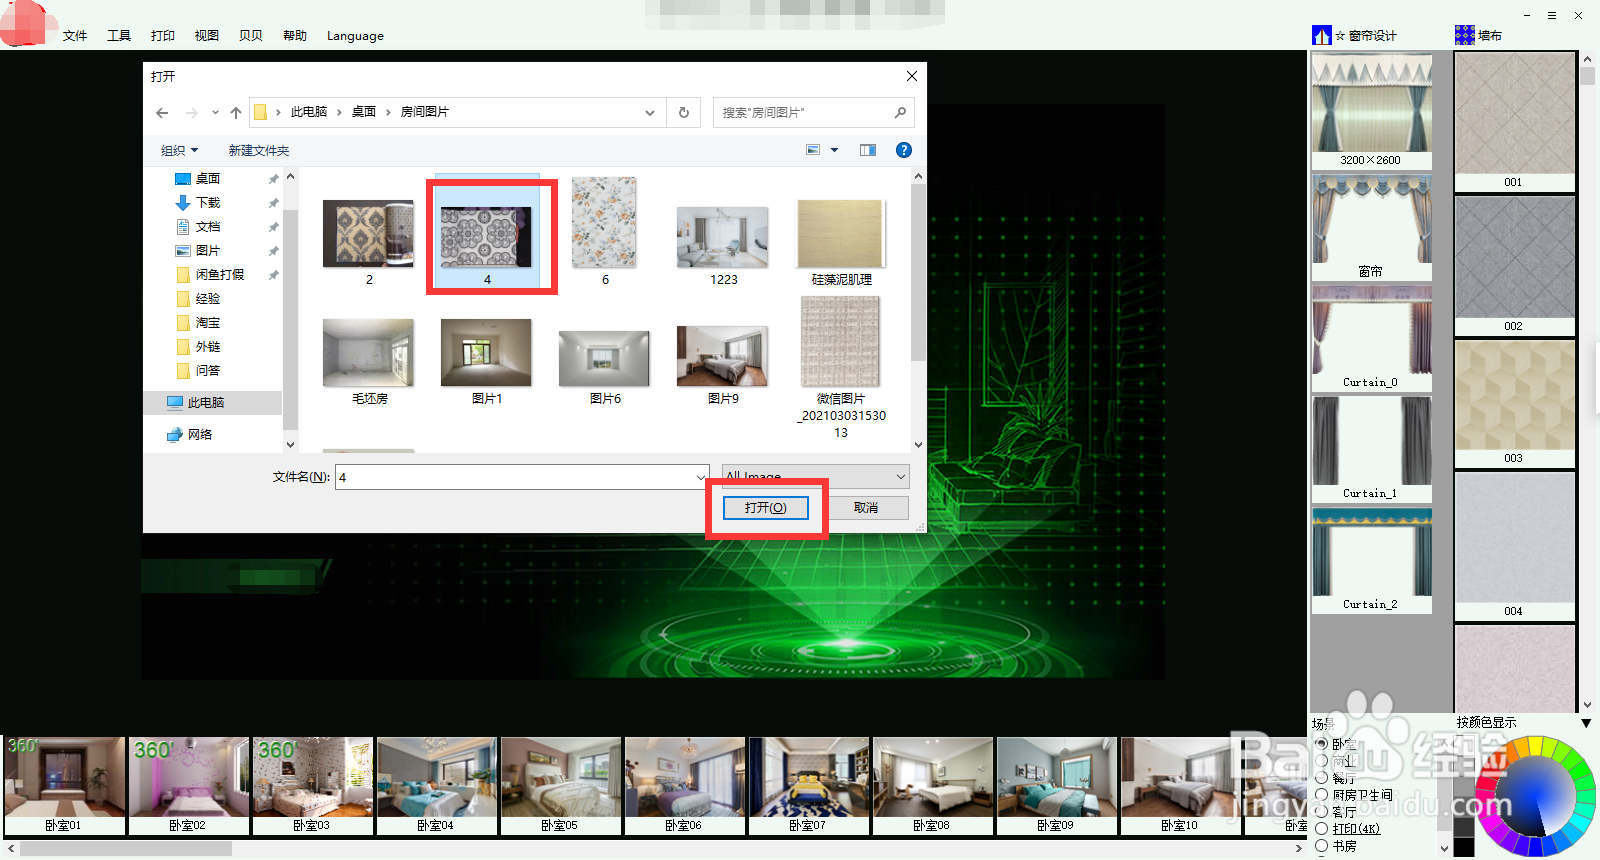Screen dimensions: 1600x860
Task: Select the 卧室 scene radio button
Action: click(1322, 744)
